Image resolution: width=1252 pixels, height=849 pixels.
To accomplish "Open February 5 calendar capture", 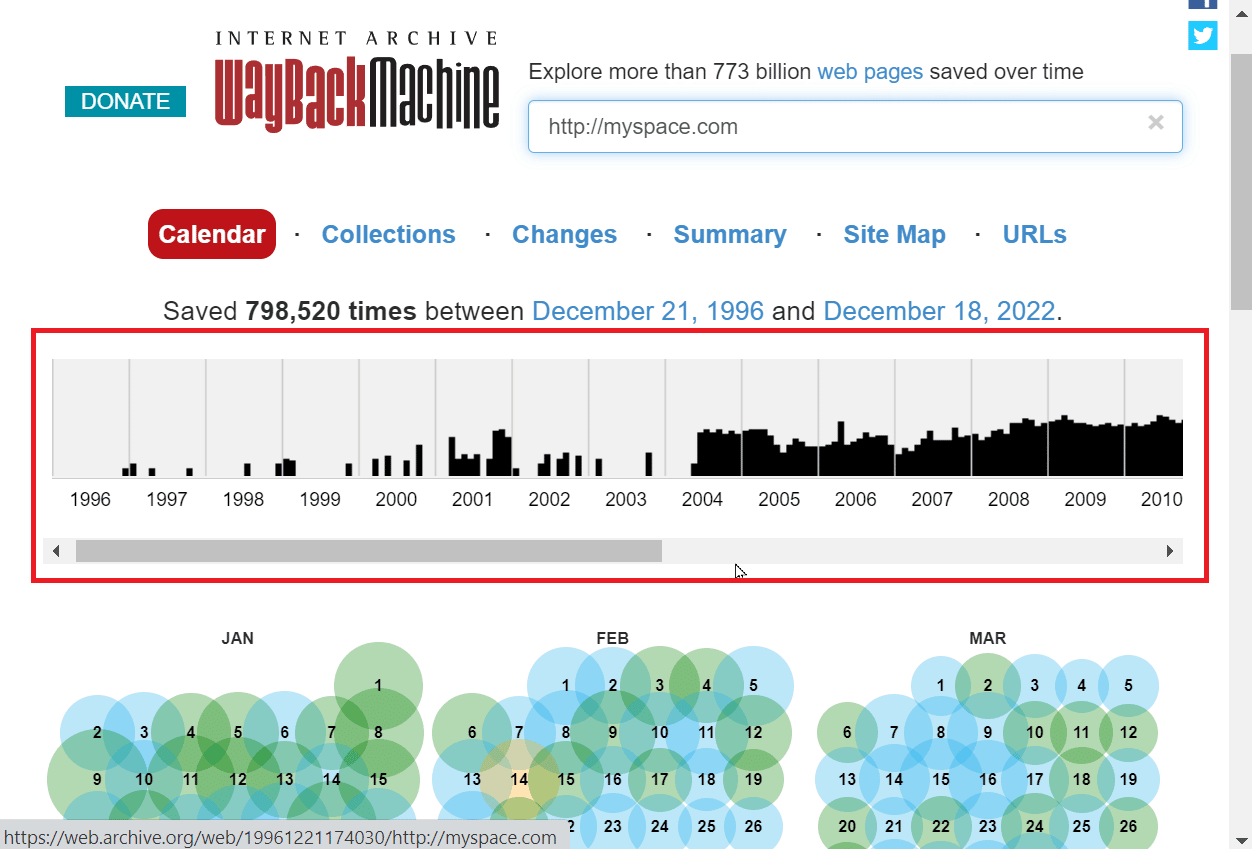I will click(x=753, y=686).
